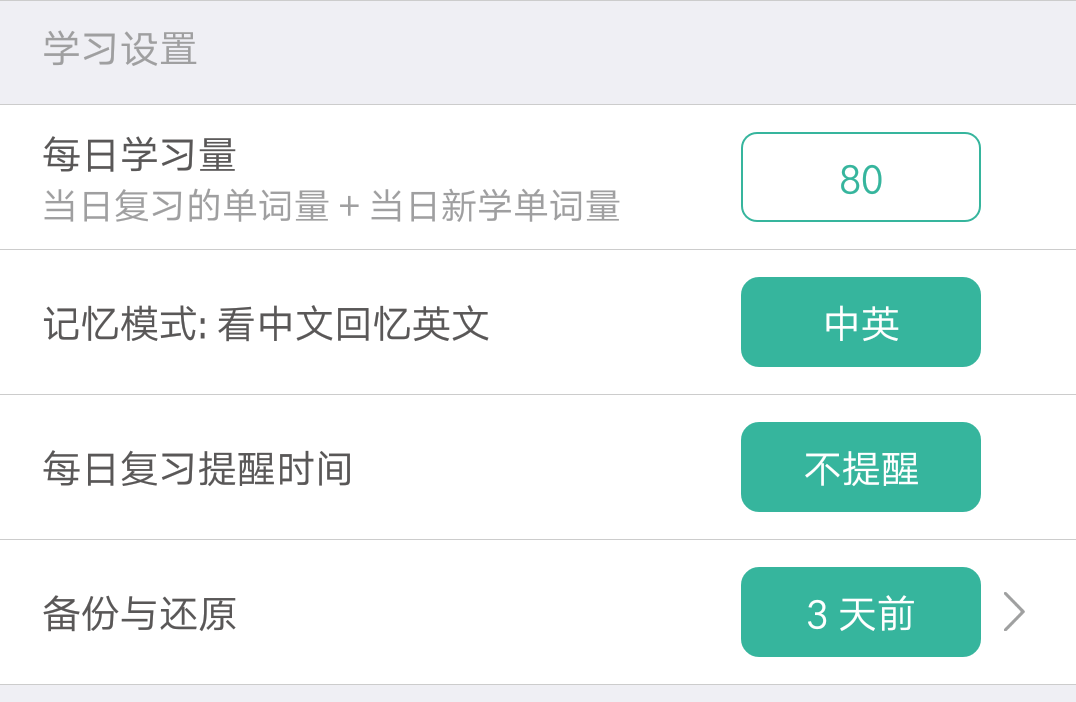
Task: Click the chevron arrow beside 3 天前
Action: (1014, 611)
